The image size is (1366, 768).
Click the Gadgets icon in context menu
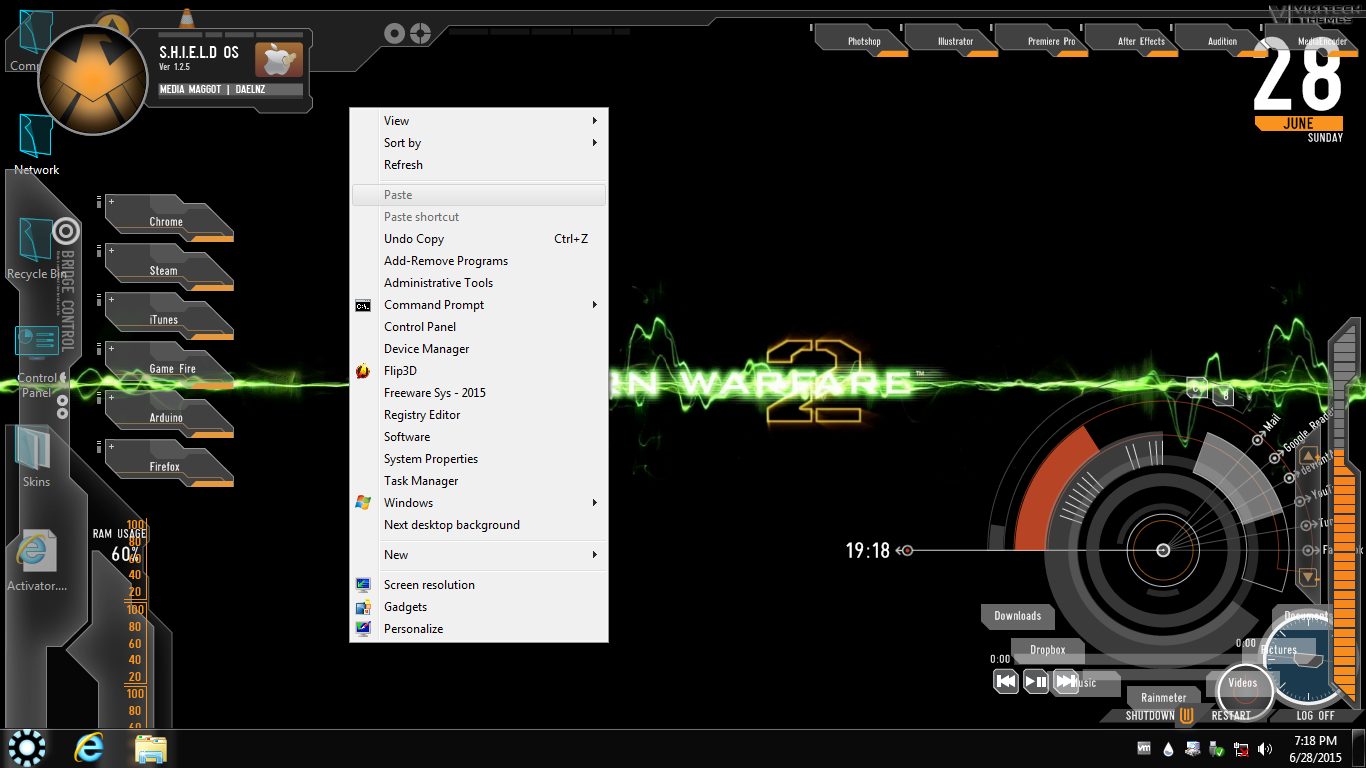(x=363, y=607)
